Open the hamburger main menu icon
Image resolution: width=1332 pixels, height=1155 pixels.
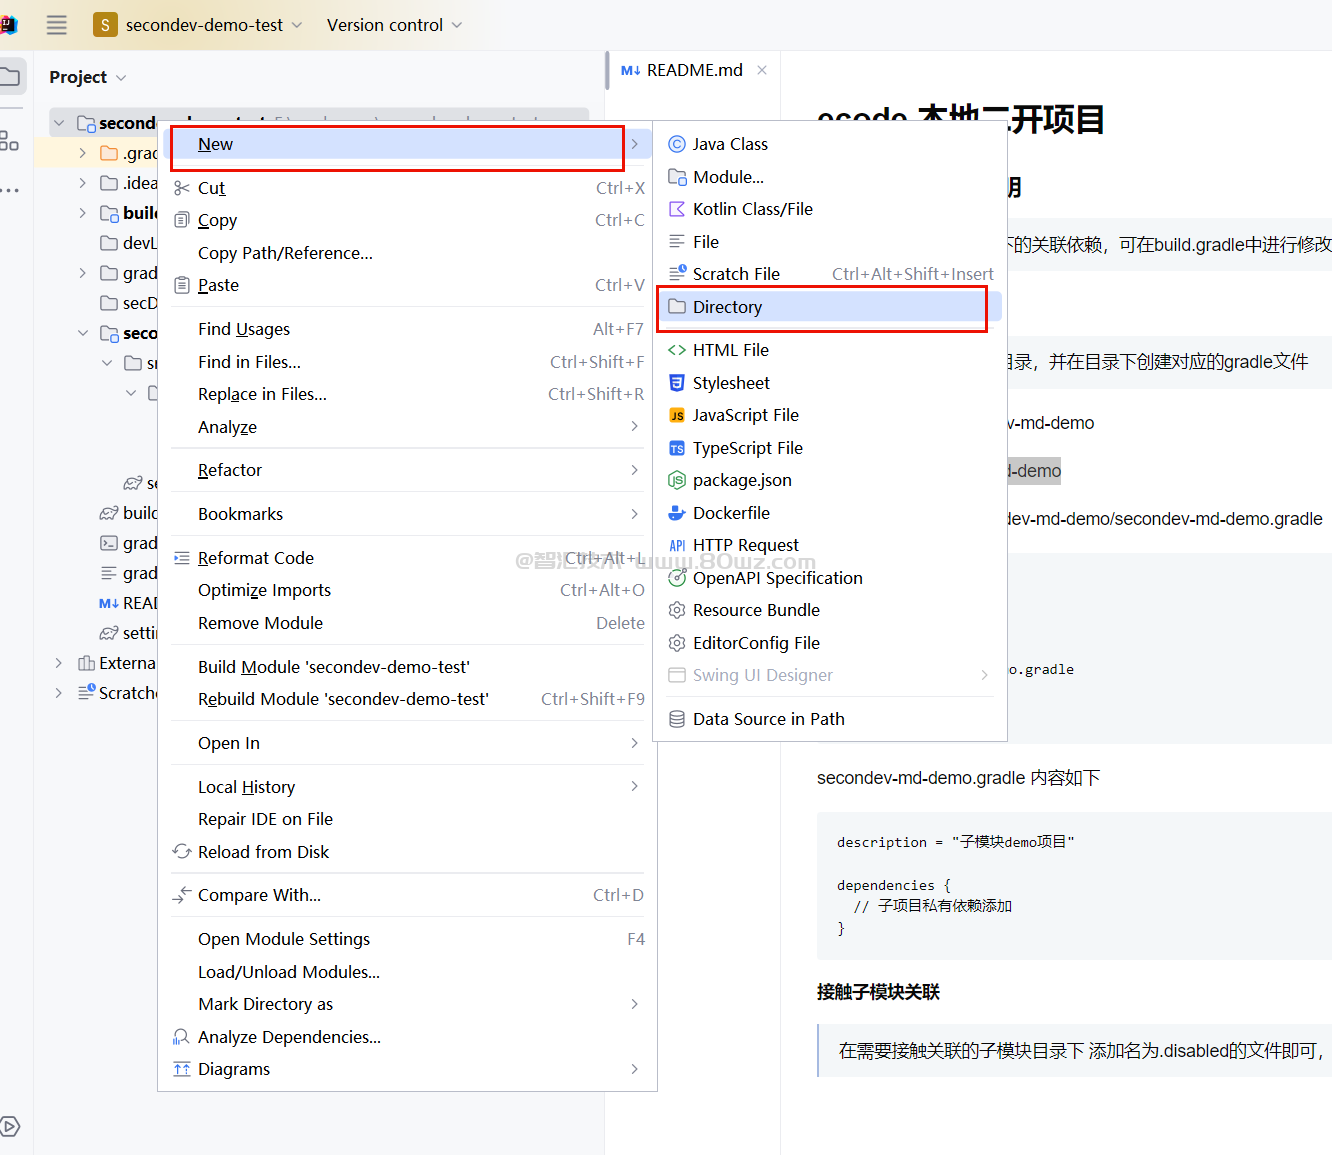pyautogui.click(x=57, y=25)
